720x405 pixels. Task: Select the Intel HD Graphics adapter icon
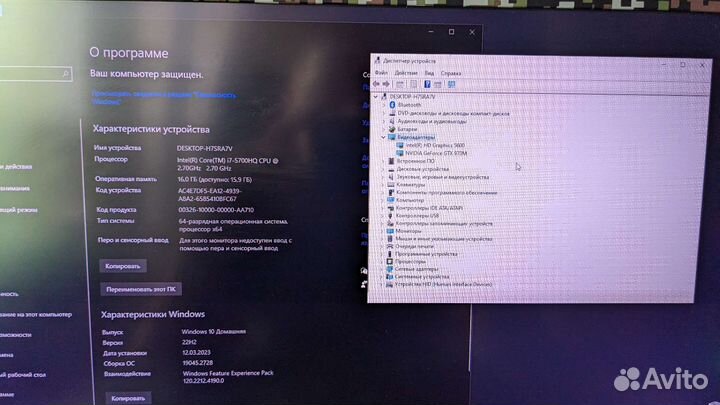pyautogui.click(x=400, y=145)
